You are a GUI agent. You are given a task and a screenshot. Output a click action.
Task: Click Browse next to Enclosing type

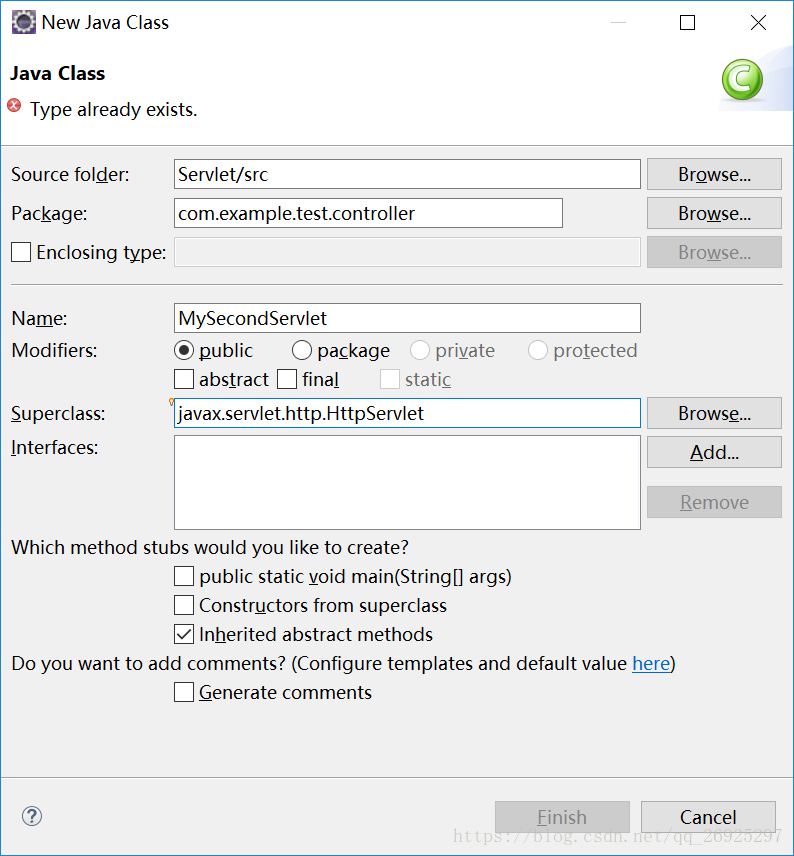tap(714, 252)
